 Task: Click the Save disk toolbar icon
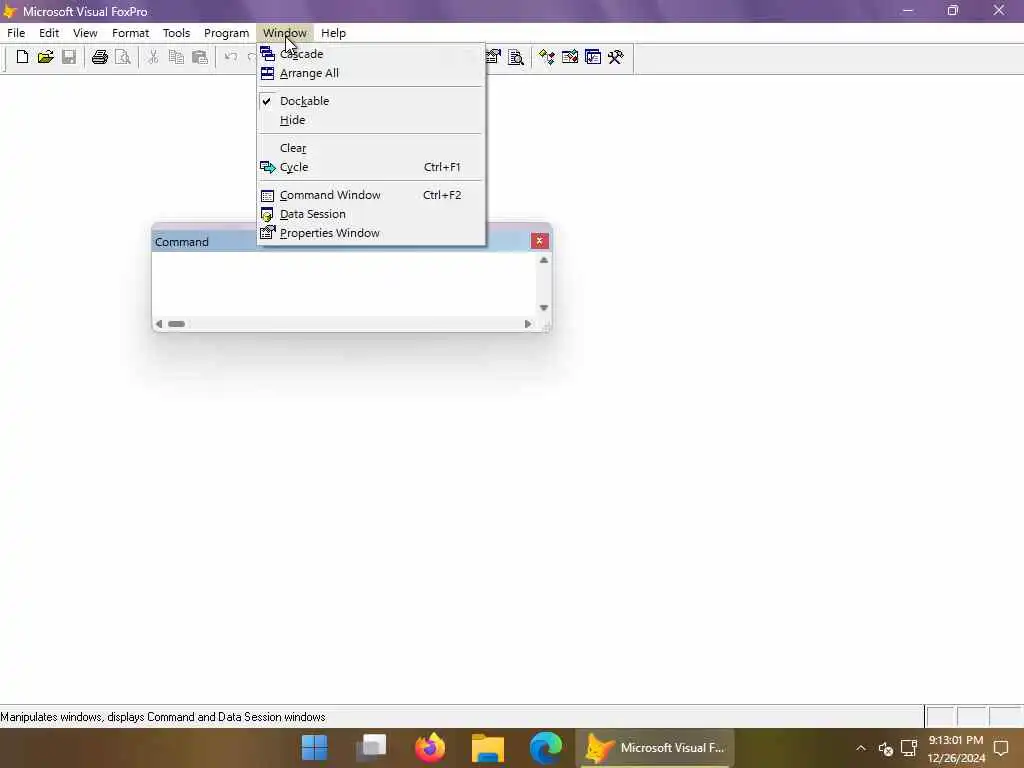[69, 57]
